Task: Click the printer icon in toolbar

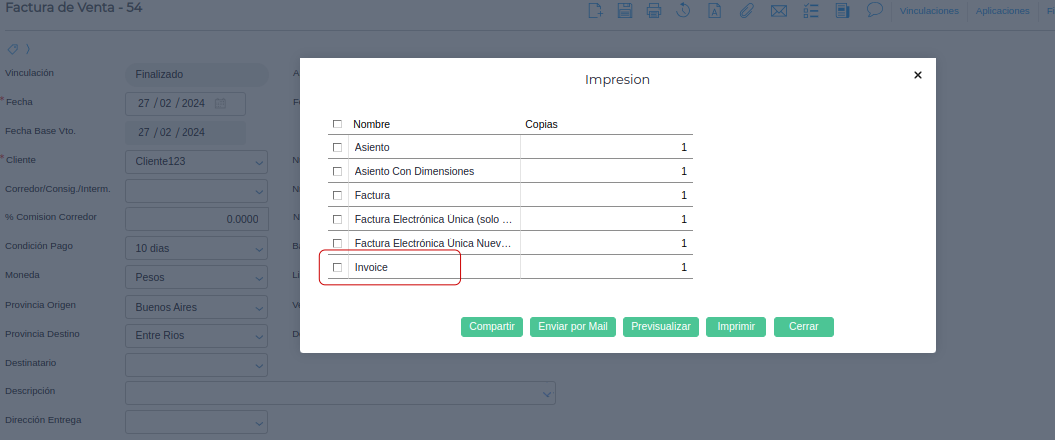Action: tap(654, 11)
